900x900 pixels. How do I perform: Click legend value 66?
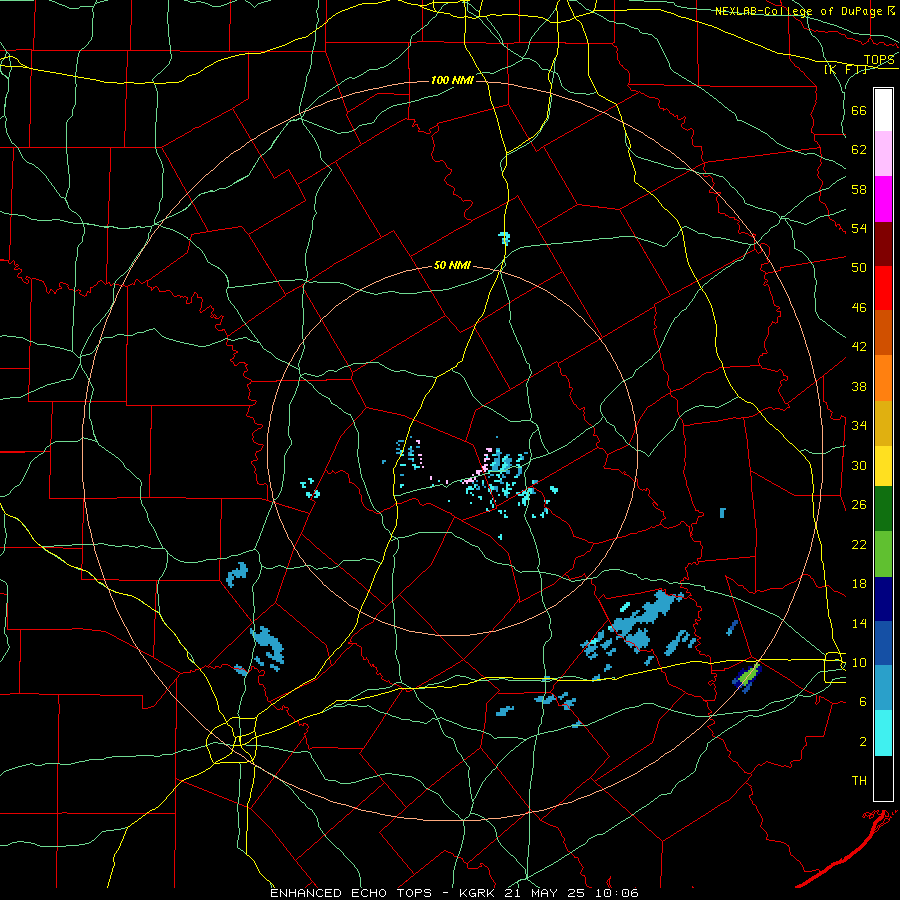point(859,110)
